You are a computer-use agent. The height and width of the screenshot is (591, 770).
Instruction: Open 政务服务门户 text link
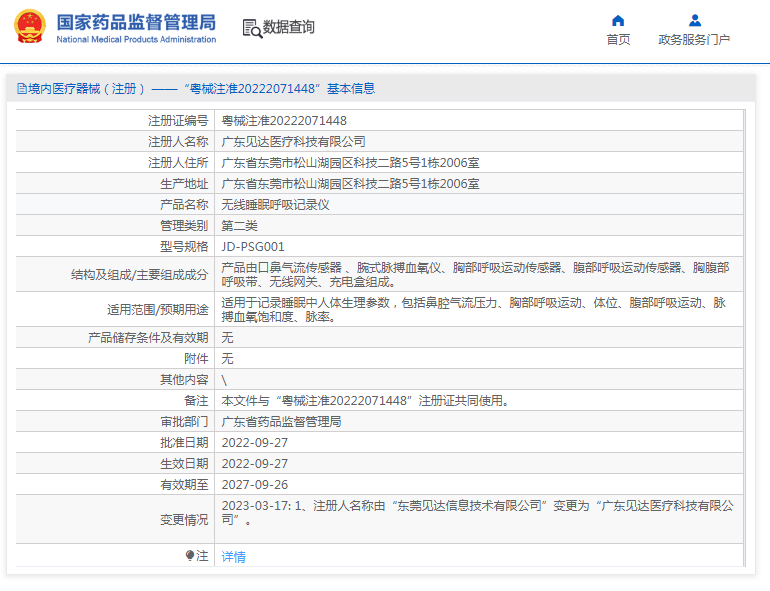click(x=694, y=39)
